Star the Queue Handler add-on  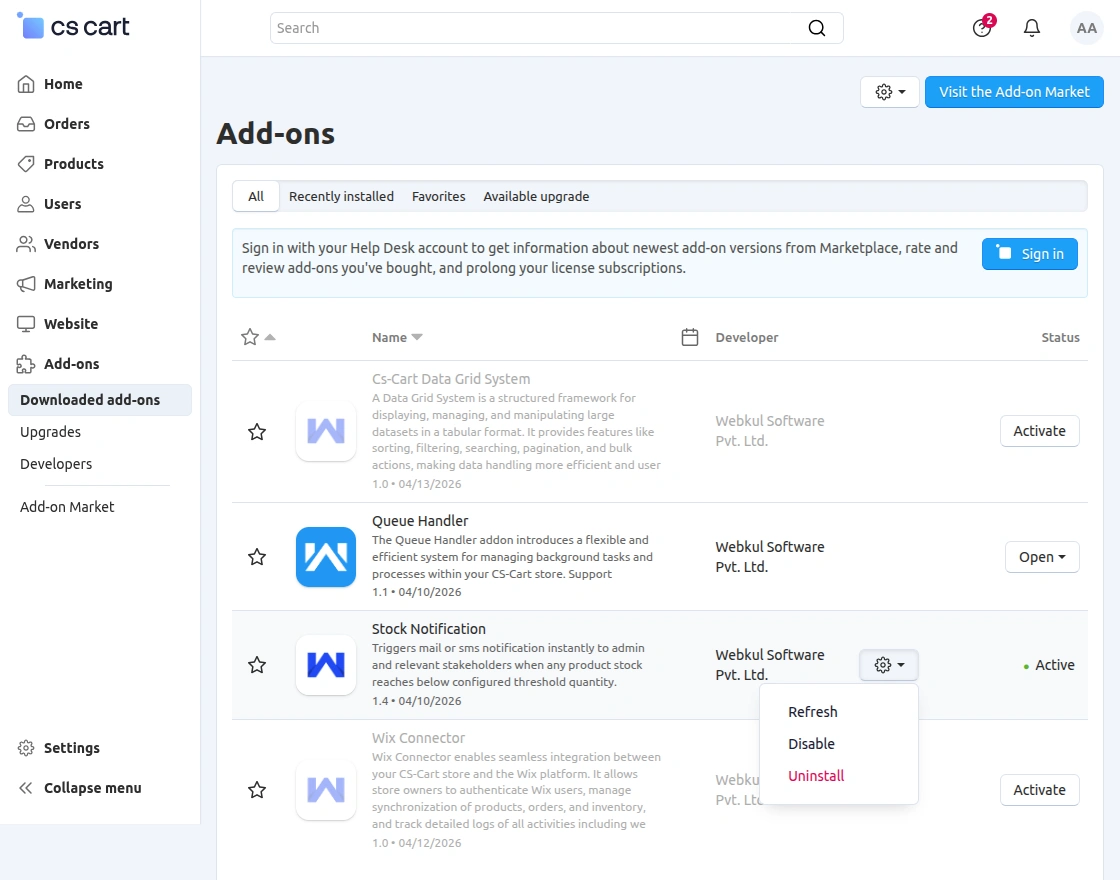[x=257, y=557]
